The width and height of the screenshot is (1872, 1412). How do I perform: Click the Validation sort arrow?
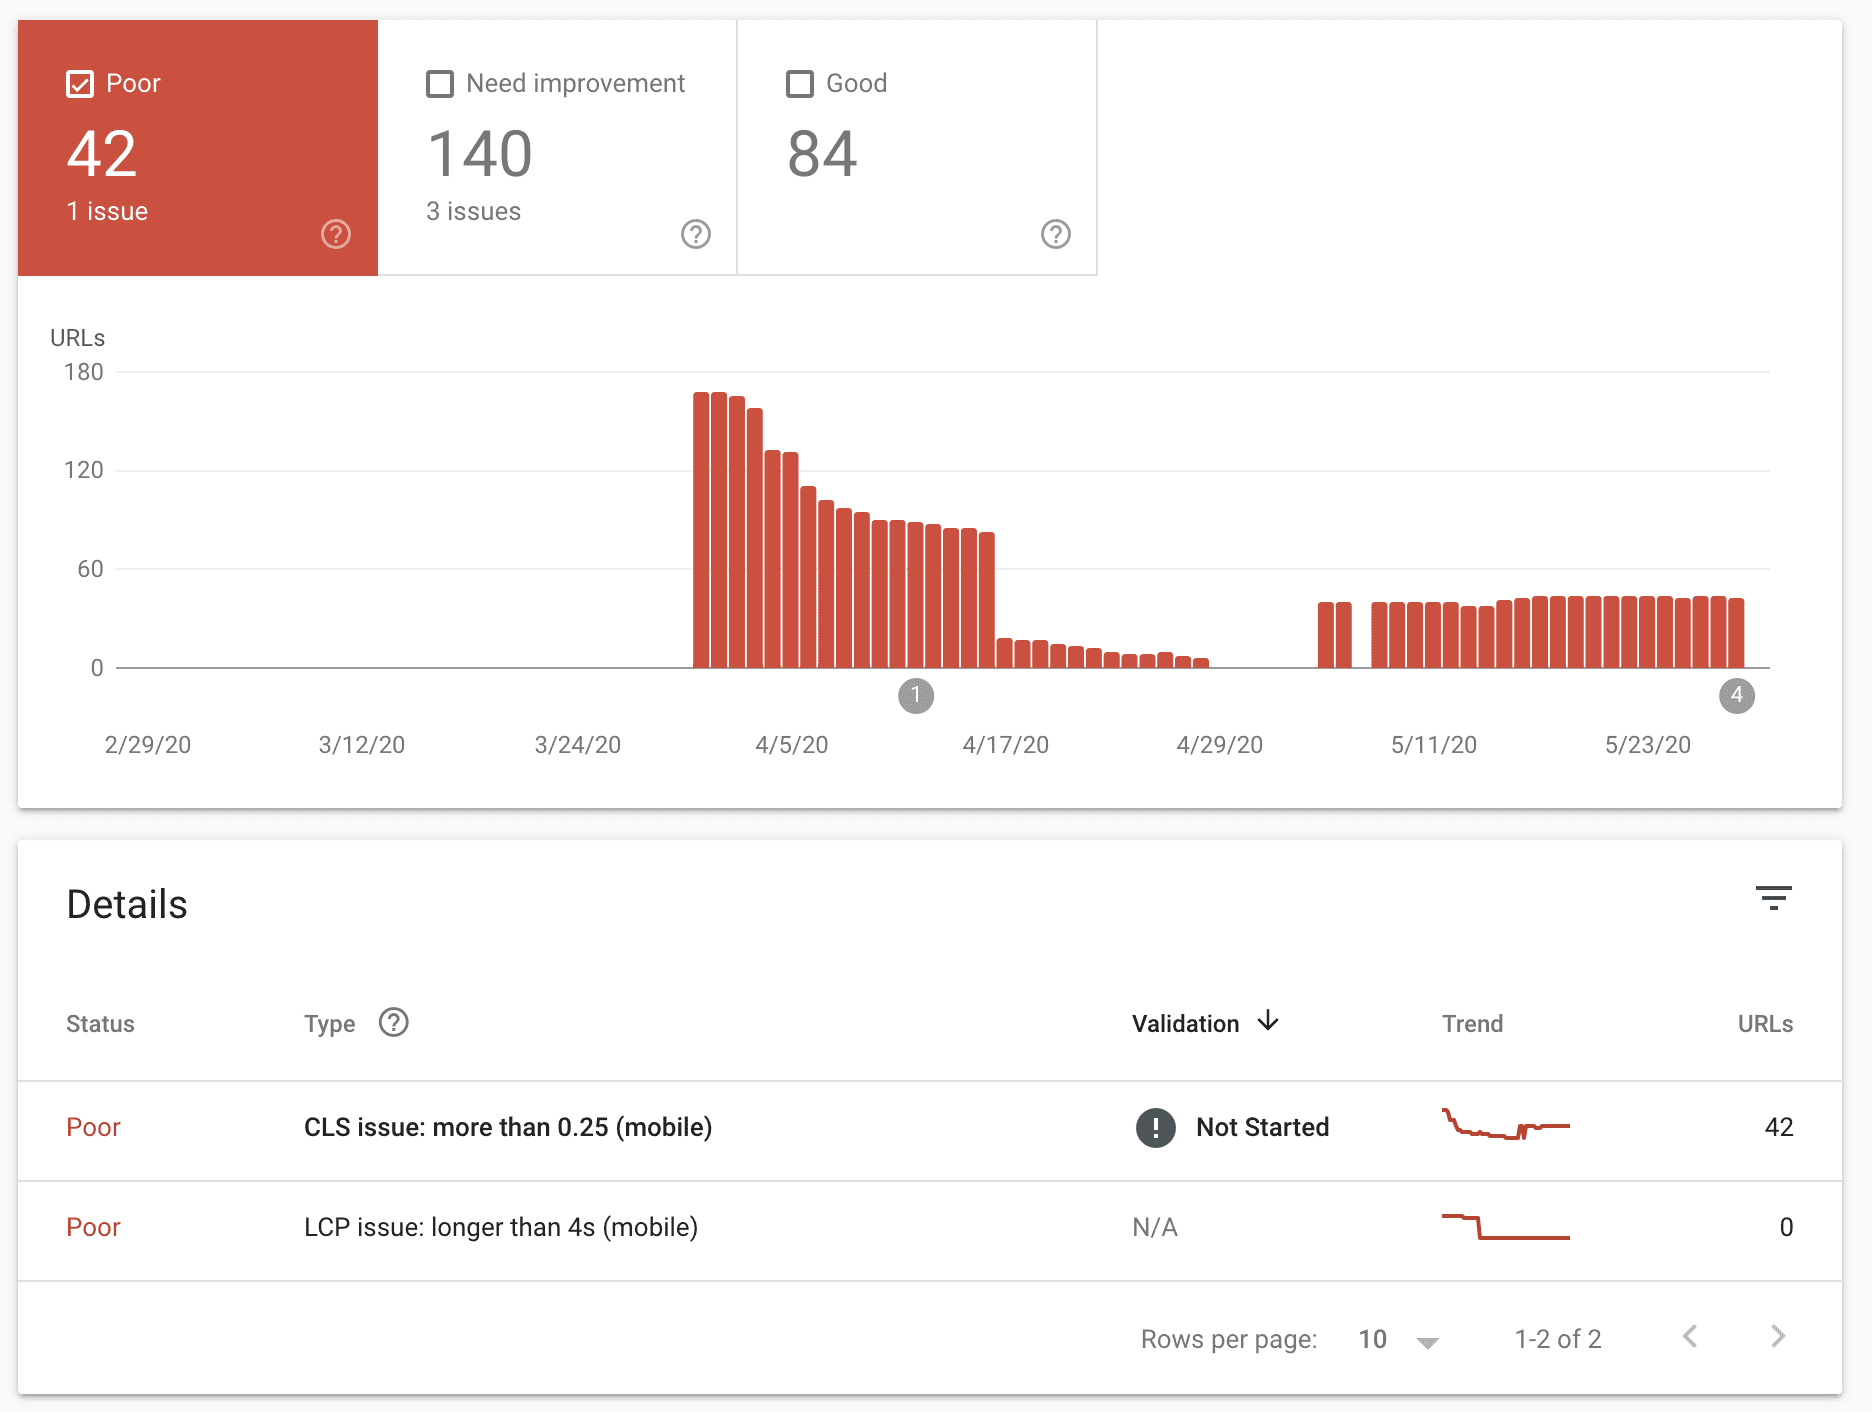pyautogui.click(x=1267, y=1023)
